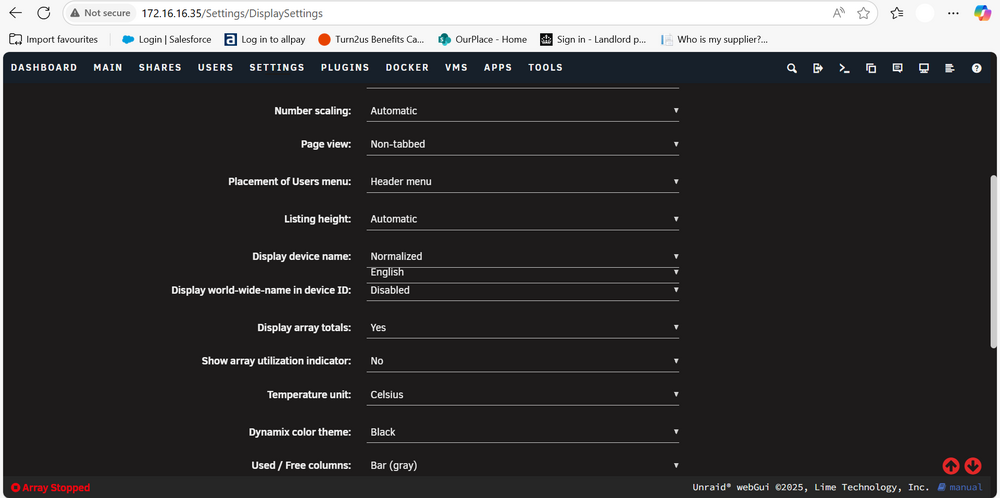Go to the Dashboard menu
Image resolution: width=1000 pixels, height=498 pixels.
(x=44, y=68)
